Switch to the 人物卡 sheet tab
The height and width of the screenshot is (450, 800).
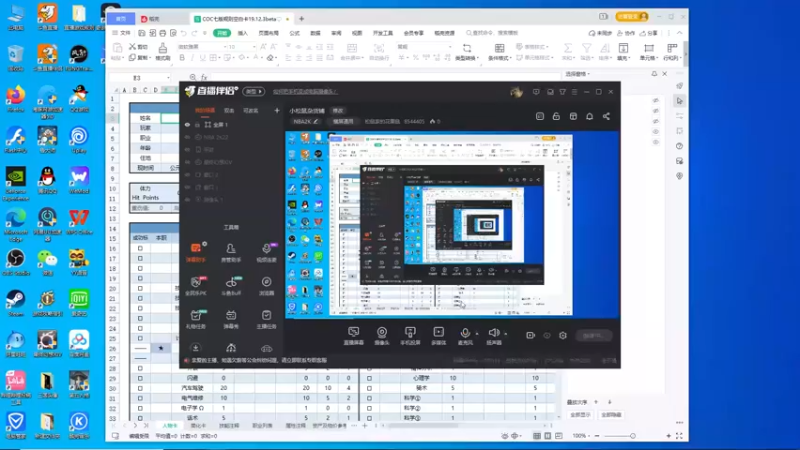coord(170,426)
